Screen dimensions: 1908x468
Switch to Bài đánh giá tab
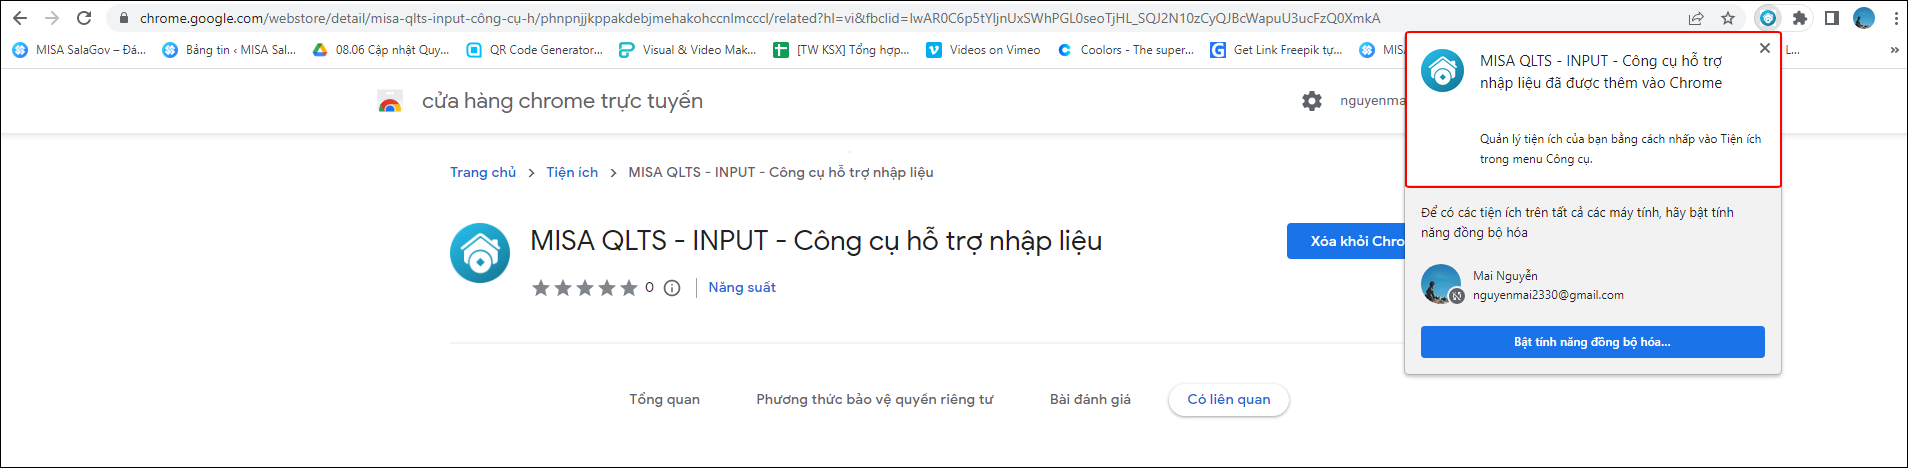click(x=1090, y=399)
